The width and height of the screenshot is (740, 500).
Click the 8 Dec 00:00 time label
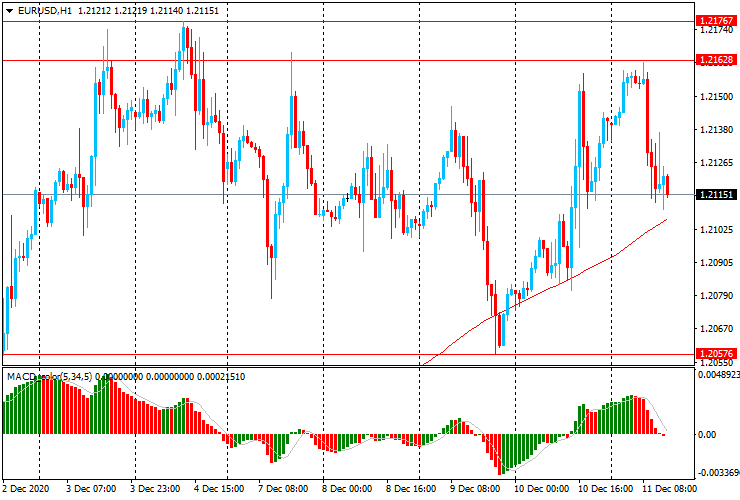point(347,488)
